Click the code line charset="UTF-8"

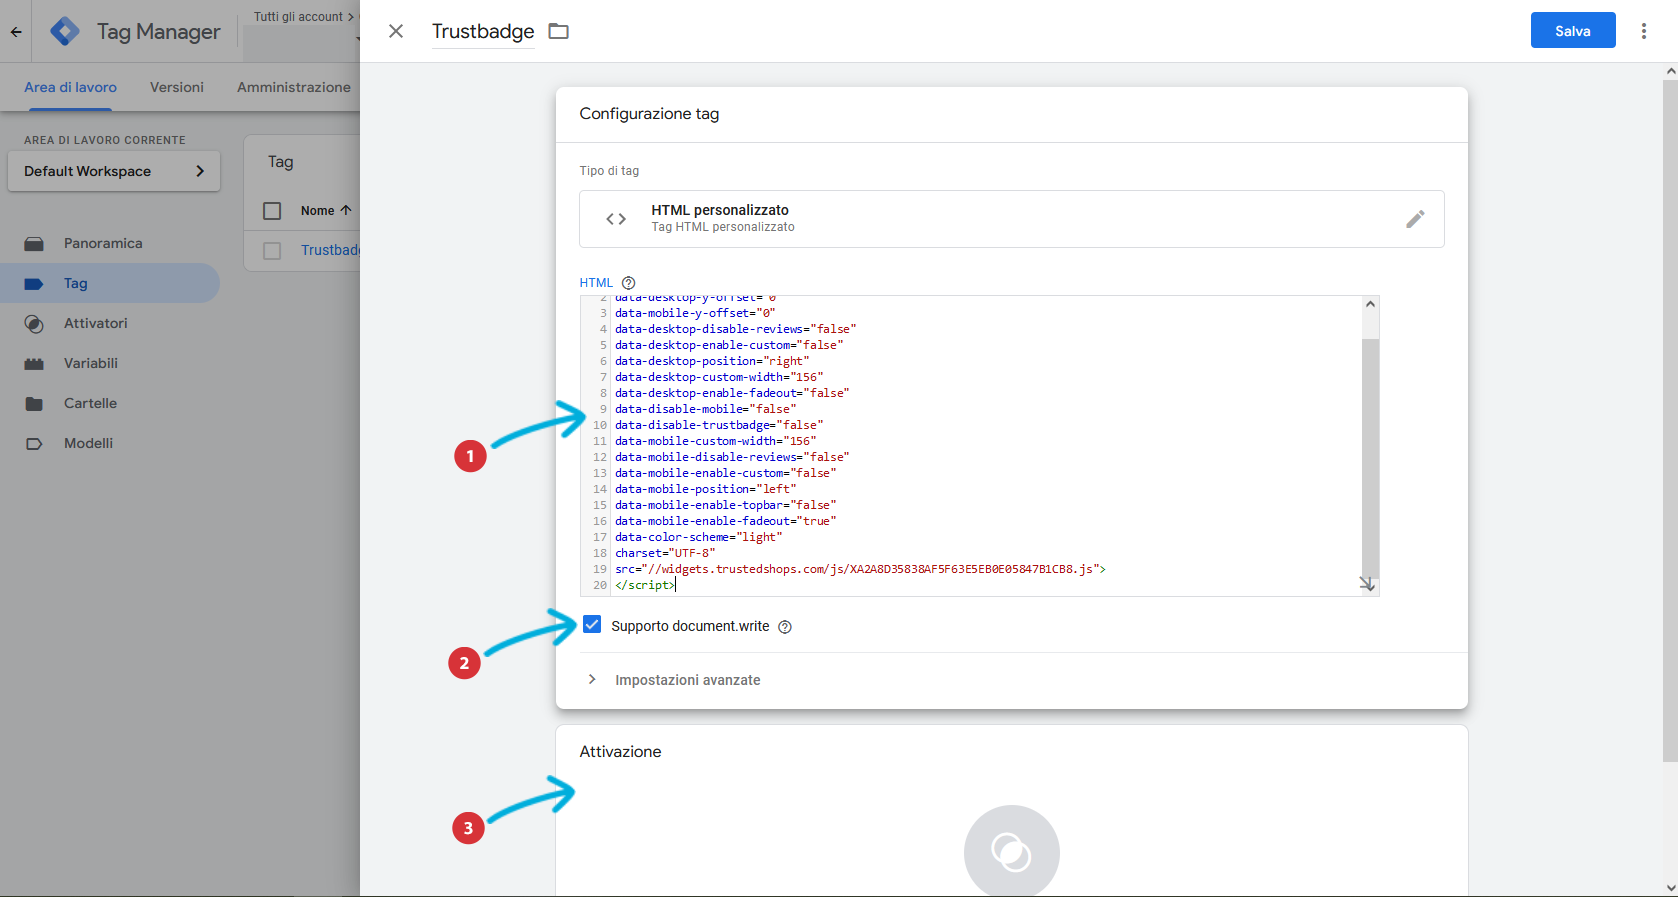[665, 553]
